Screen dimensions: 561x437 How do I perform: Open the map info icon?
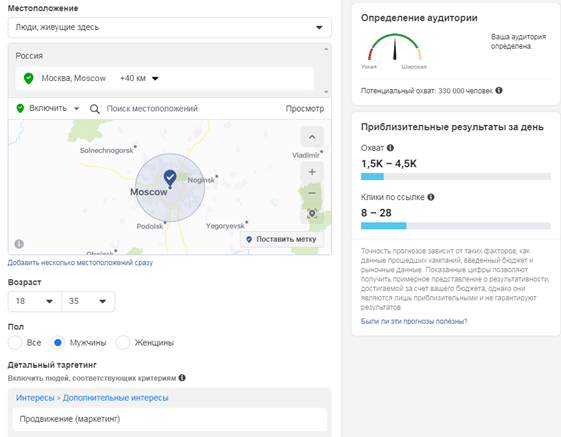pos(19,244)
